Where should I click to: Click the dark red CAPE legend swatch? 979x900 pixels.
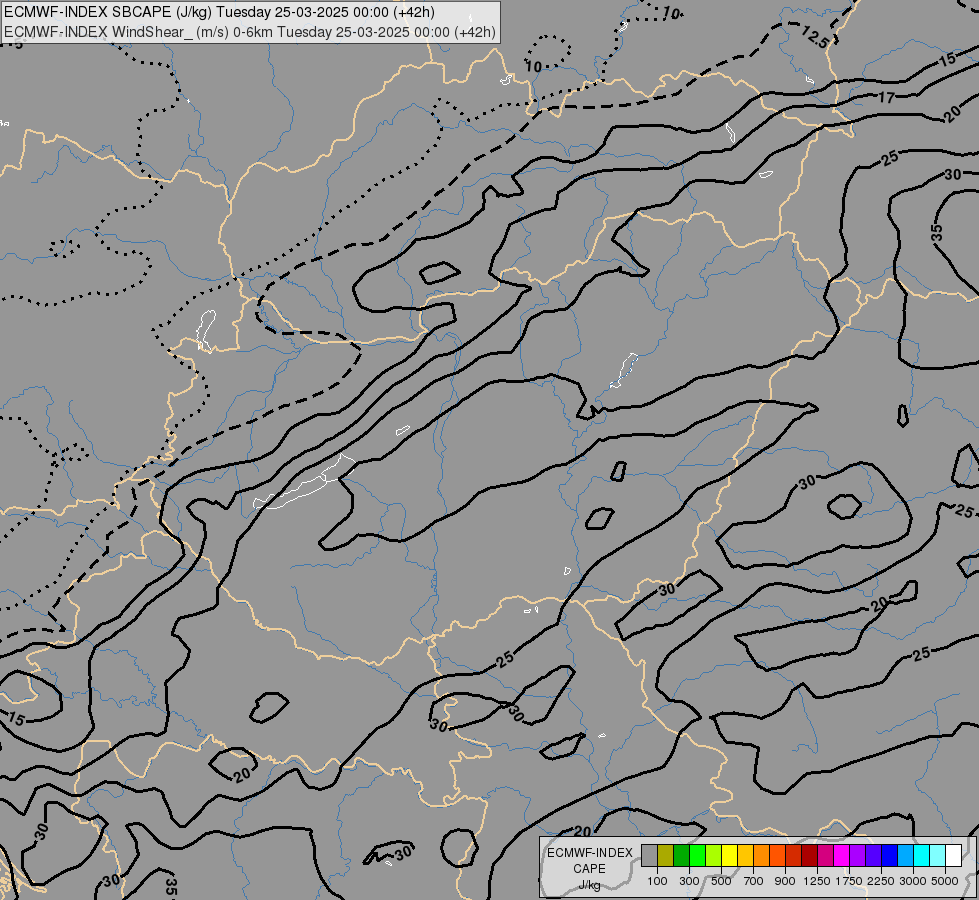coord(809,856)
